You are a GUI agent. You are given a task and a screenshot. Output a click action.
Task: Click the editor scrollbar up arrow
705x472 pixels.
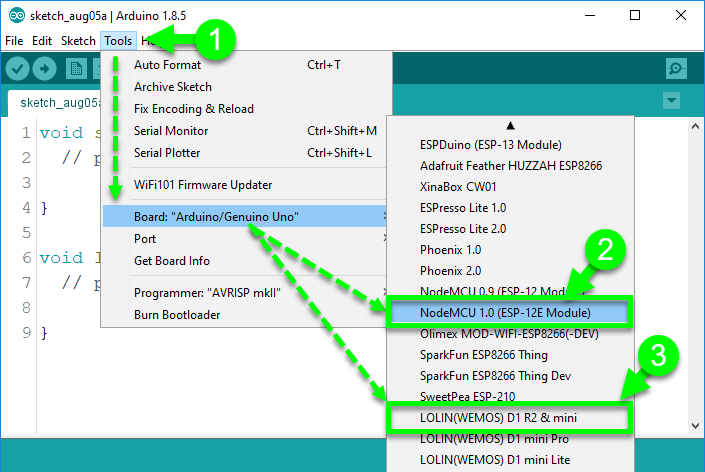pyautogui.click(x=695, y=126)
